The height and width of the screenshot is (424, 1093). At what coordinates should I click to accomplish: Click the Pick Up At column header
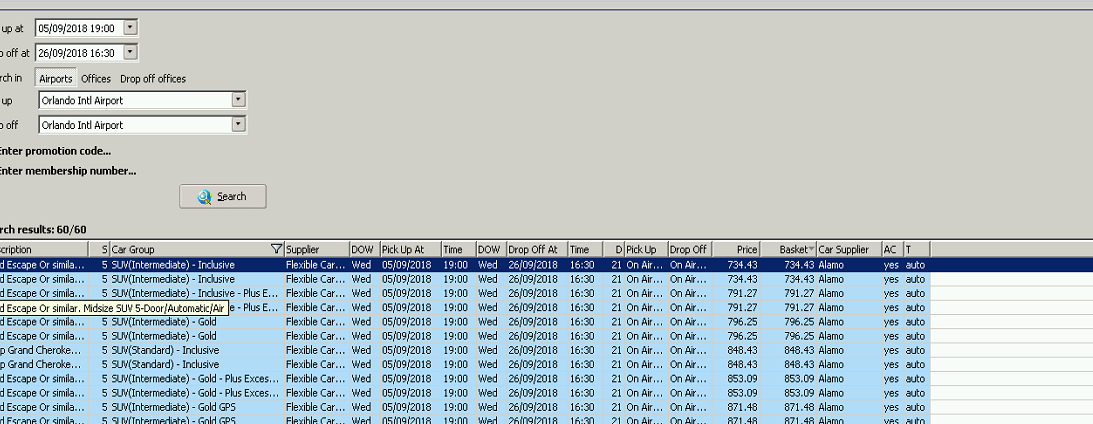click(411, 249)
